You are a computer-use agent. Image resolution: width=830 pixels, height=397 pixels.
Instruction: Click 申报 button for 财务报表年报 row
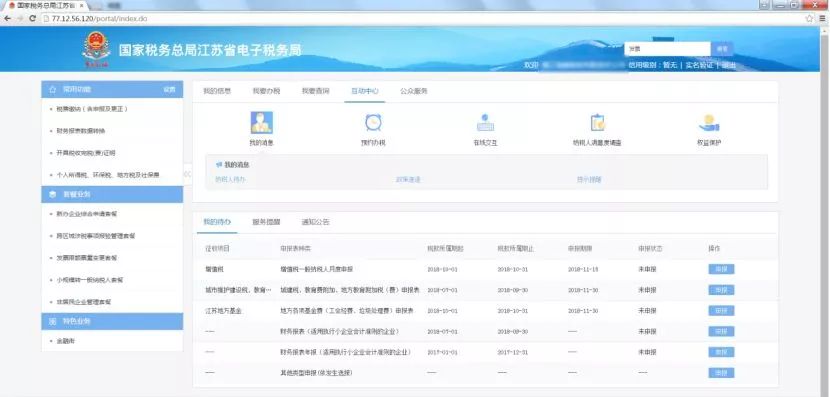721,352
